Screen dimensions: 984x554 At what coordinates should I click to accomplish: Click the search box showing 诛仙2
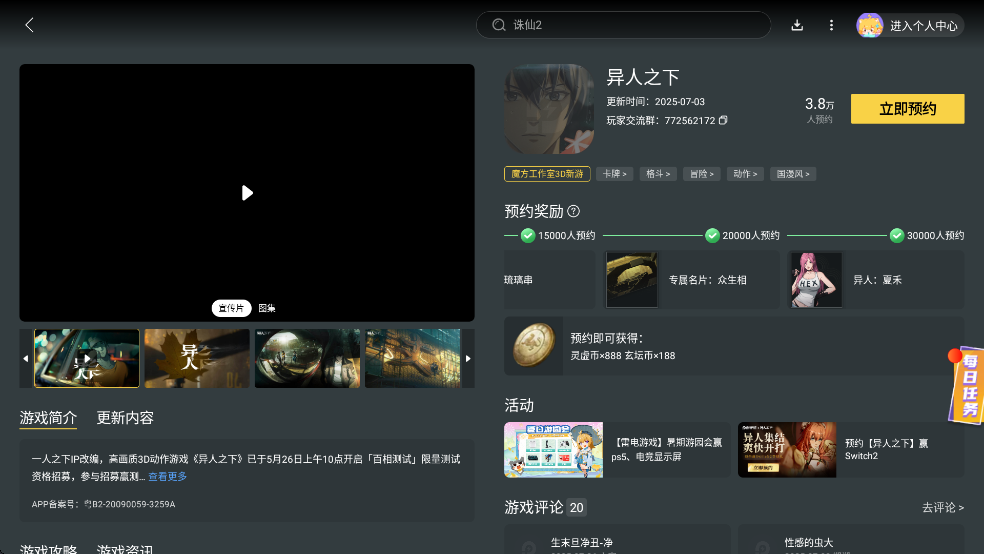(623, 25)
